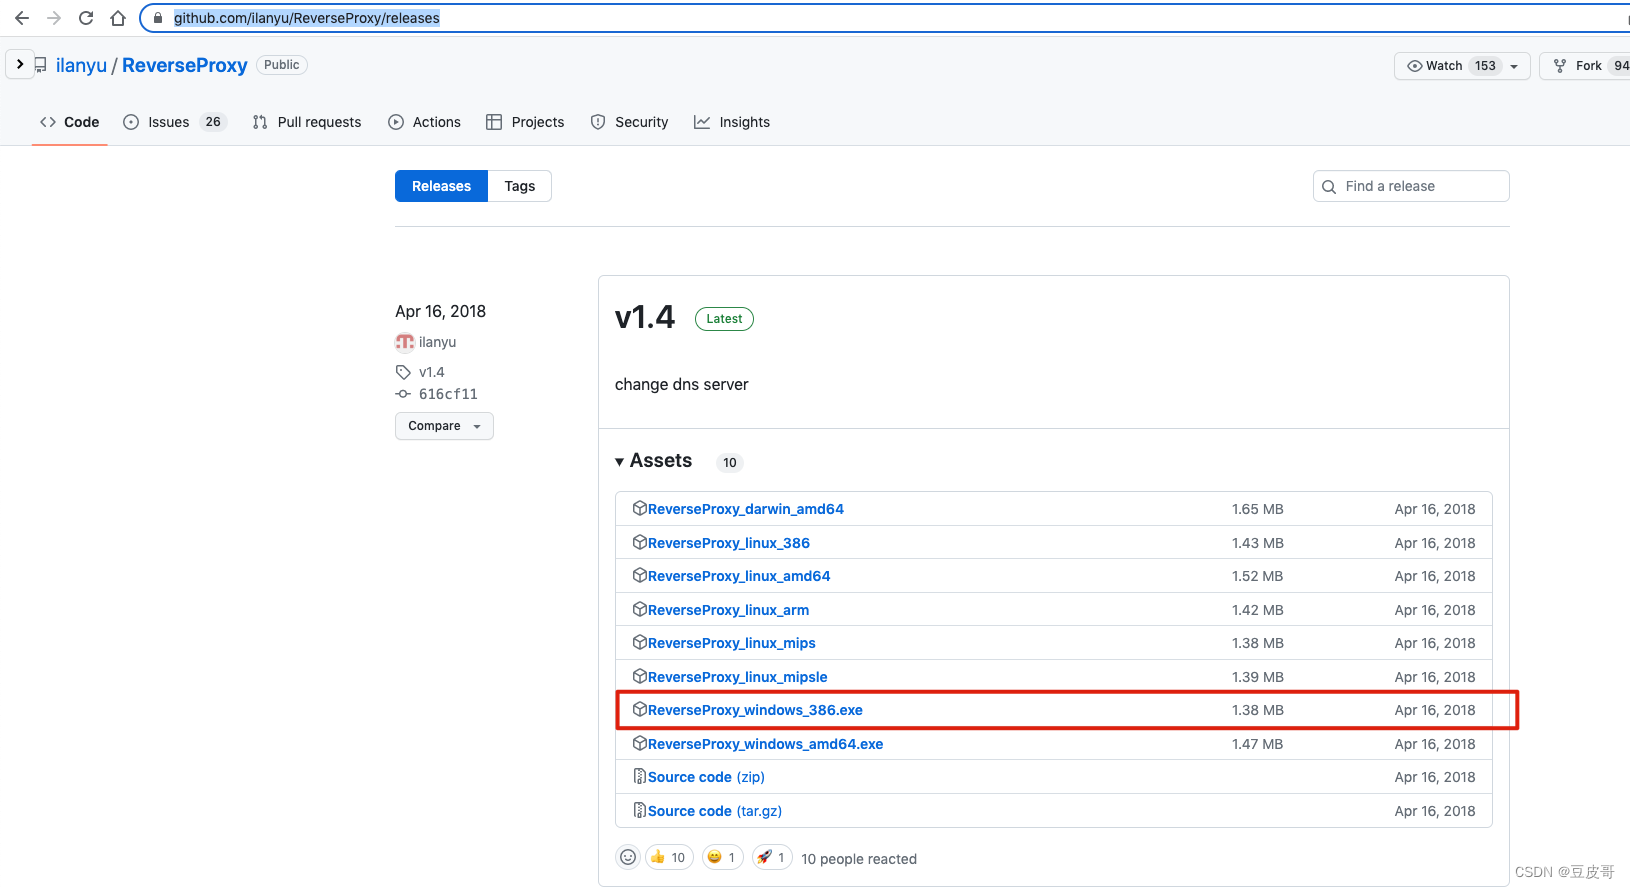Switch to the Code tab
This screenshot has height=888, width=1630.
tap(70, 122)
